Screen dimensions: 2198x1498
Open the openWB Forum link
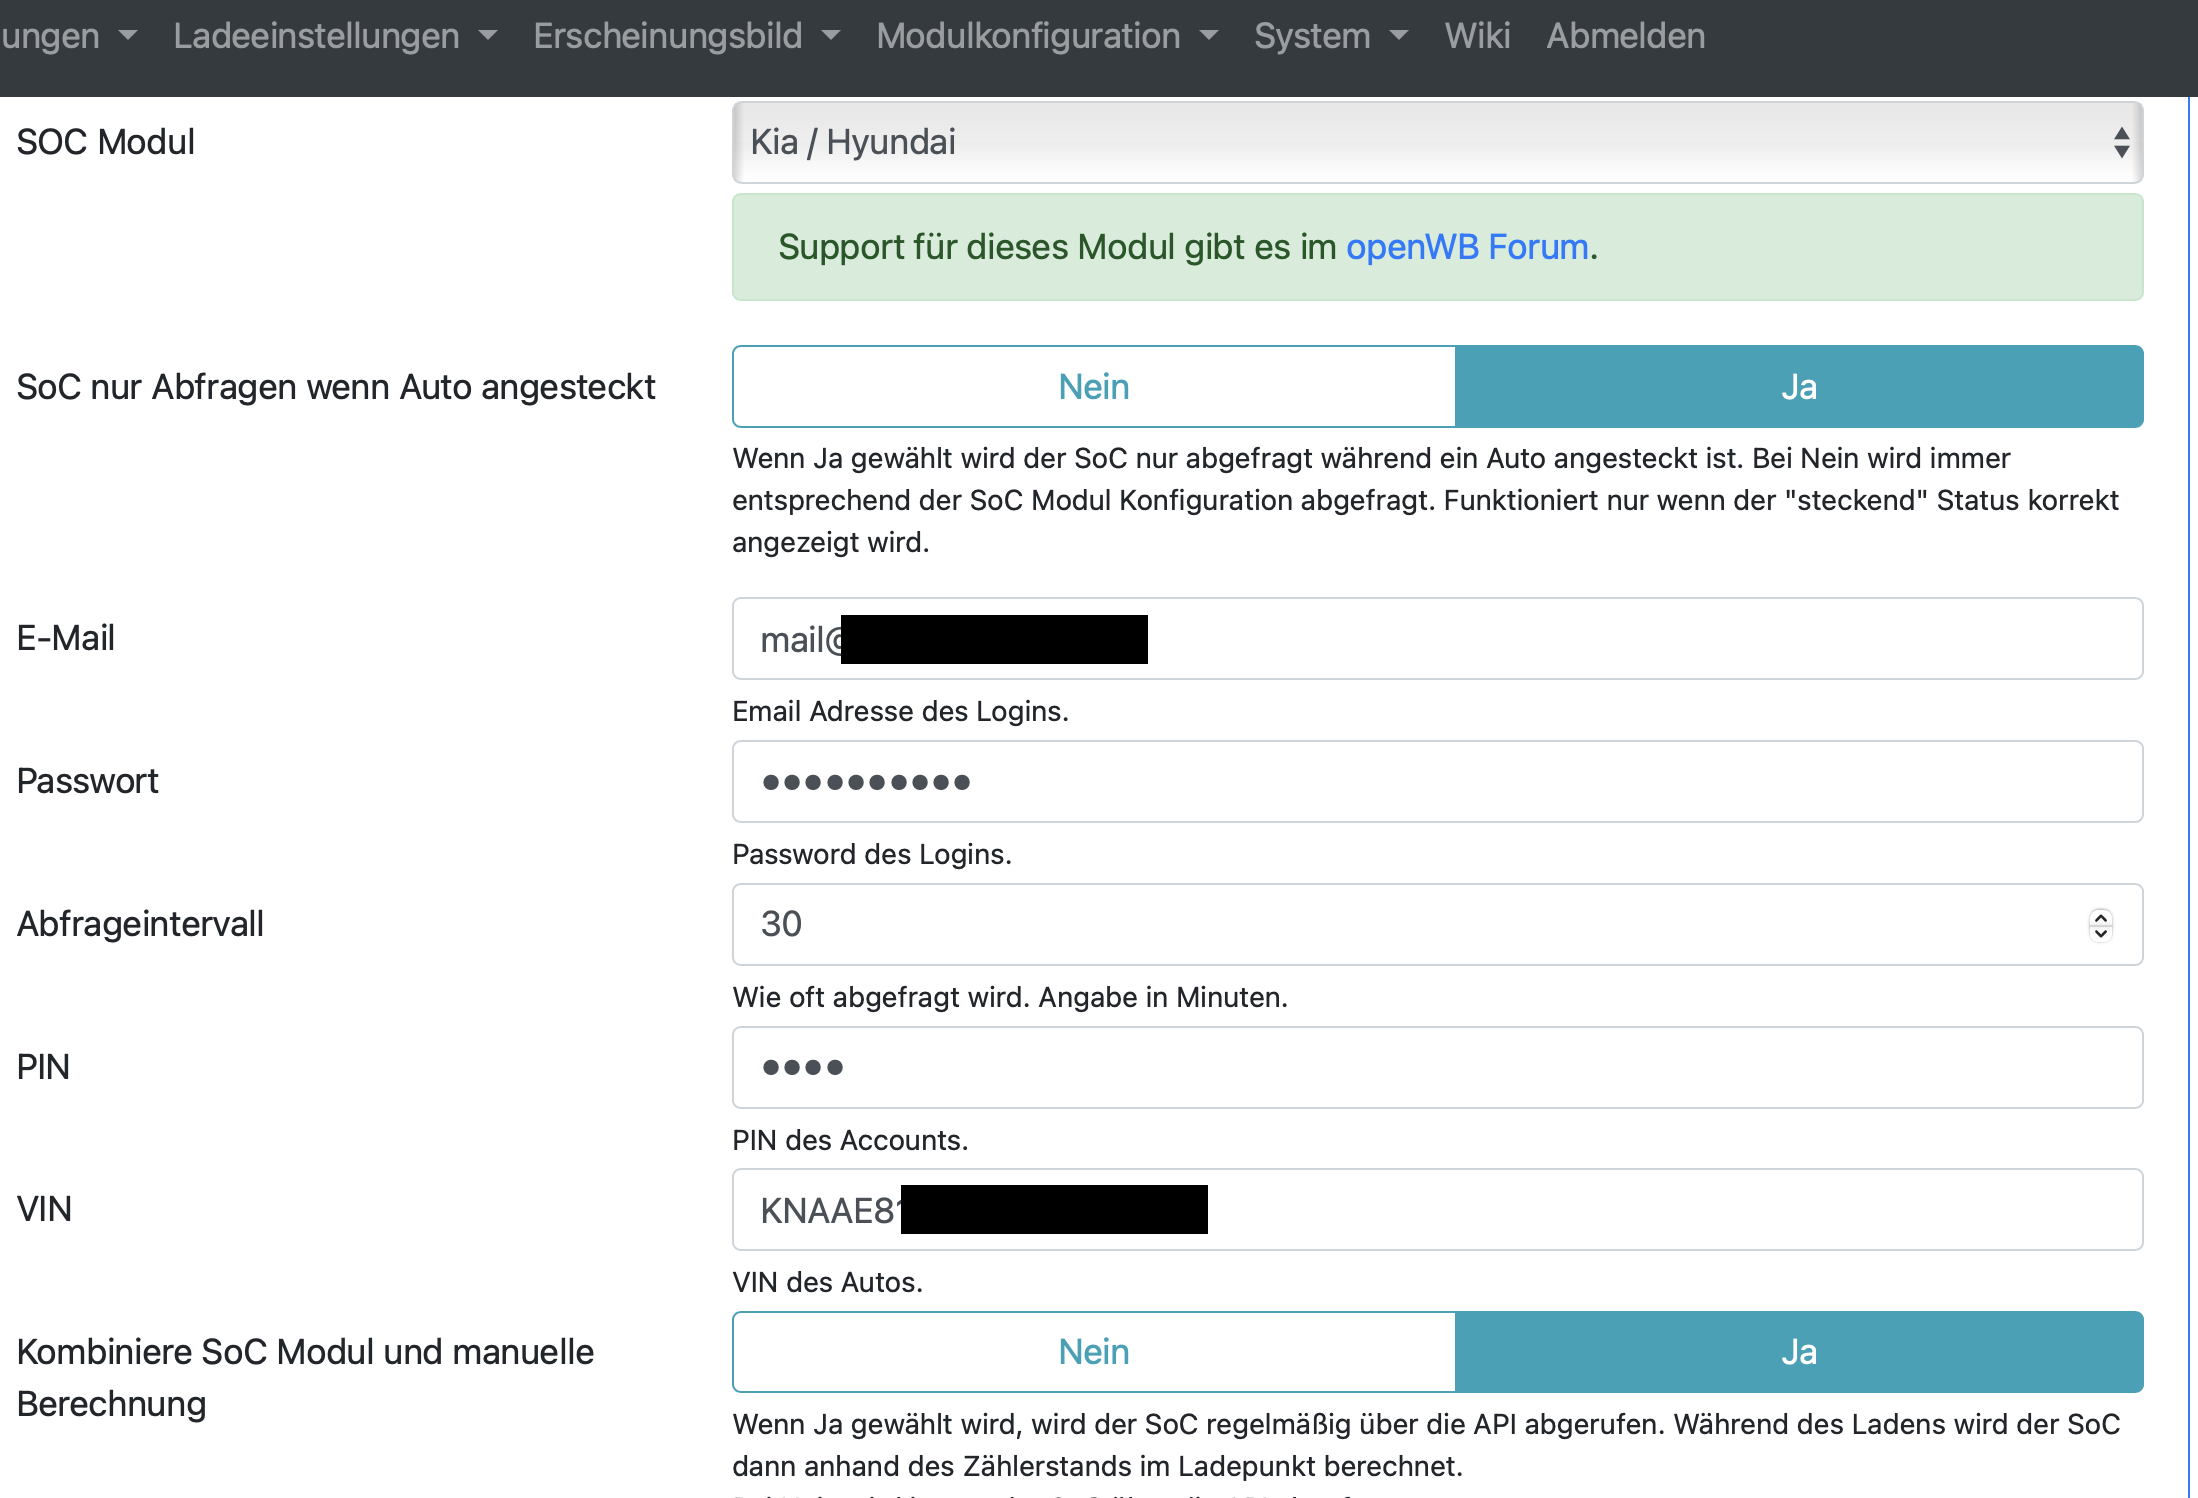point(1466,247)
